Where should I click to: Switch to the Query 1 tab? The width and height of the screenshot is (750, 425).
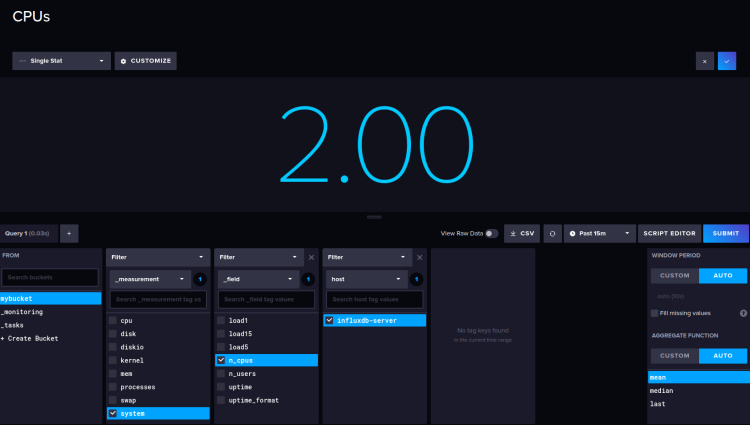(29, 233)
